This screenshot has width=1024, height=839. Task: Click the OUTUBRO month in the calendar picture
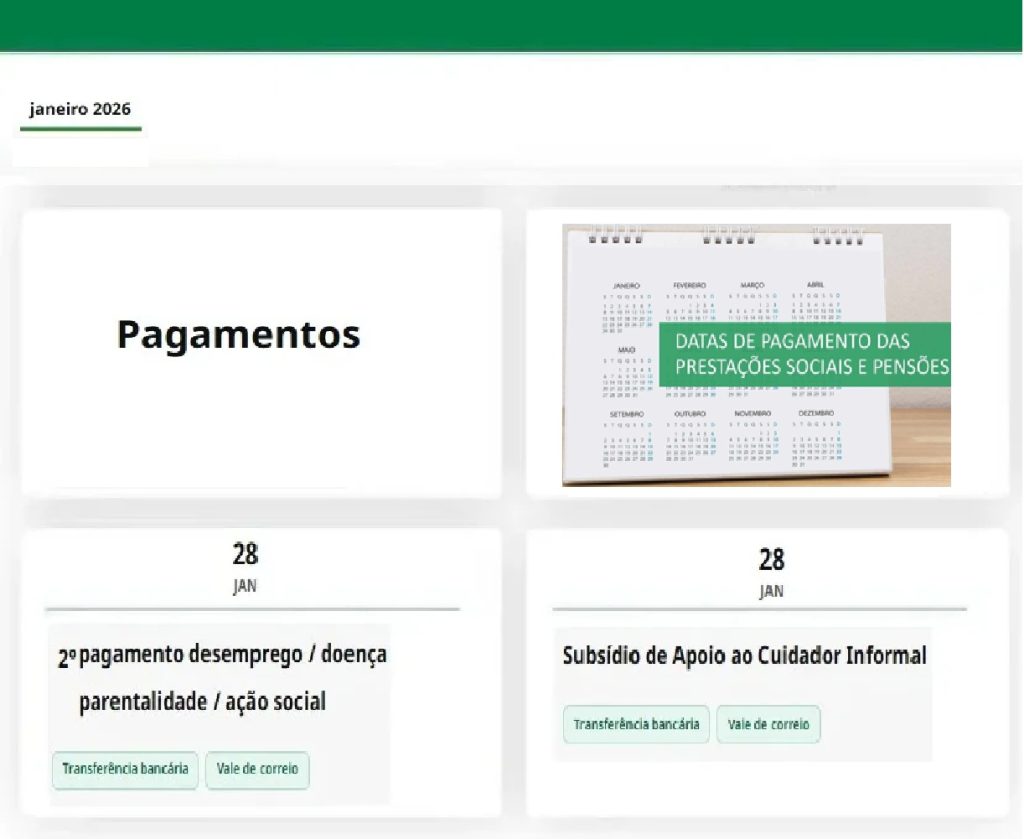pyautogui.click(x=689, y=414)
